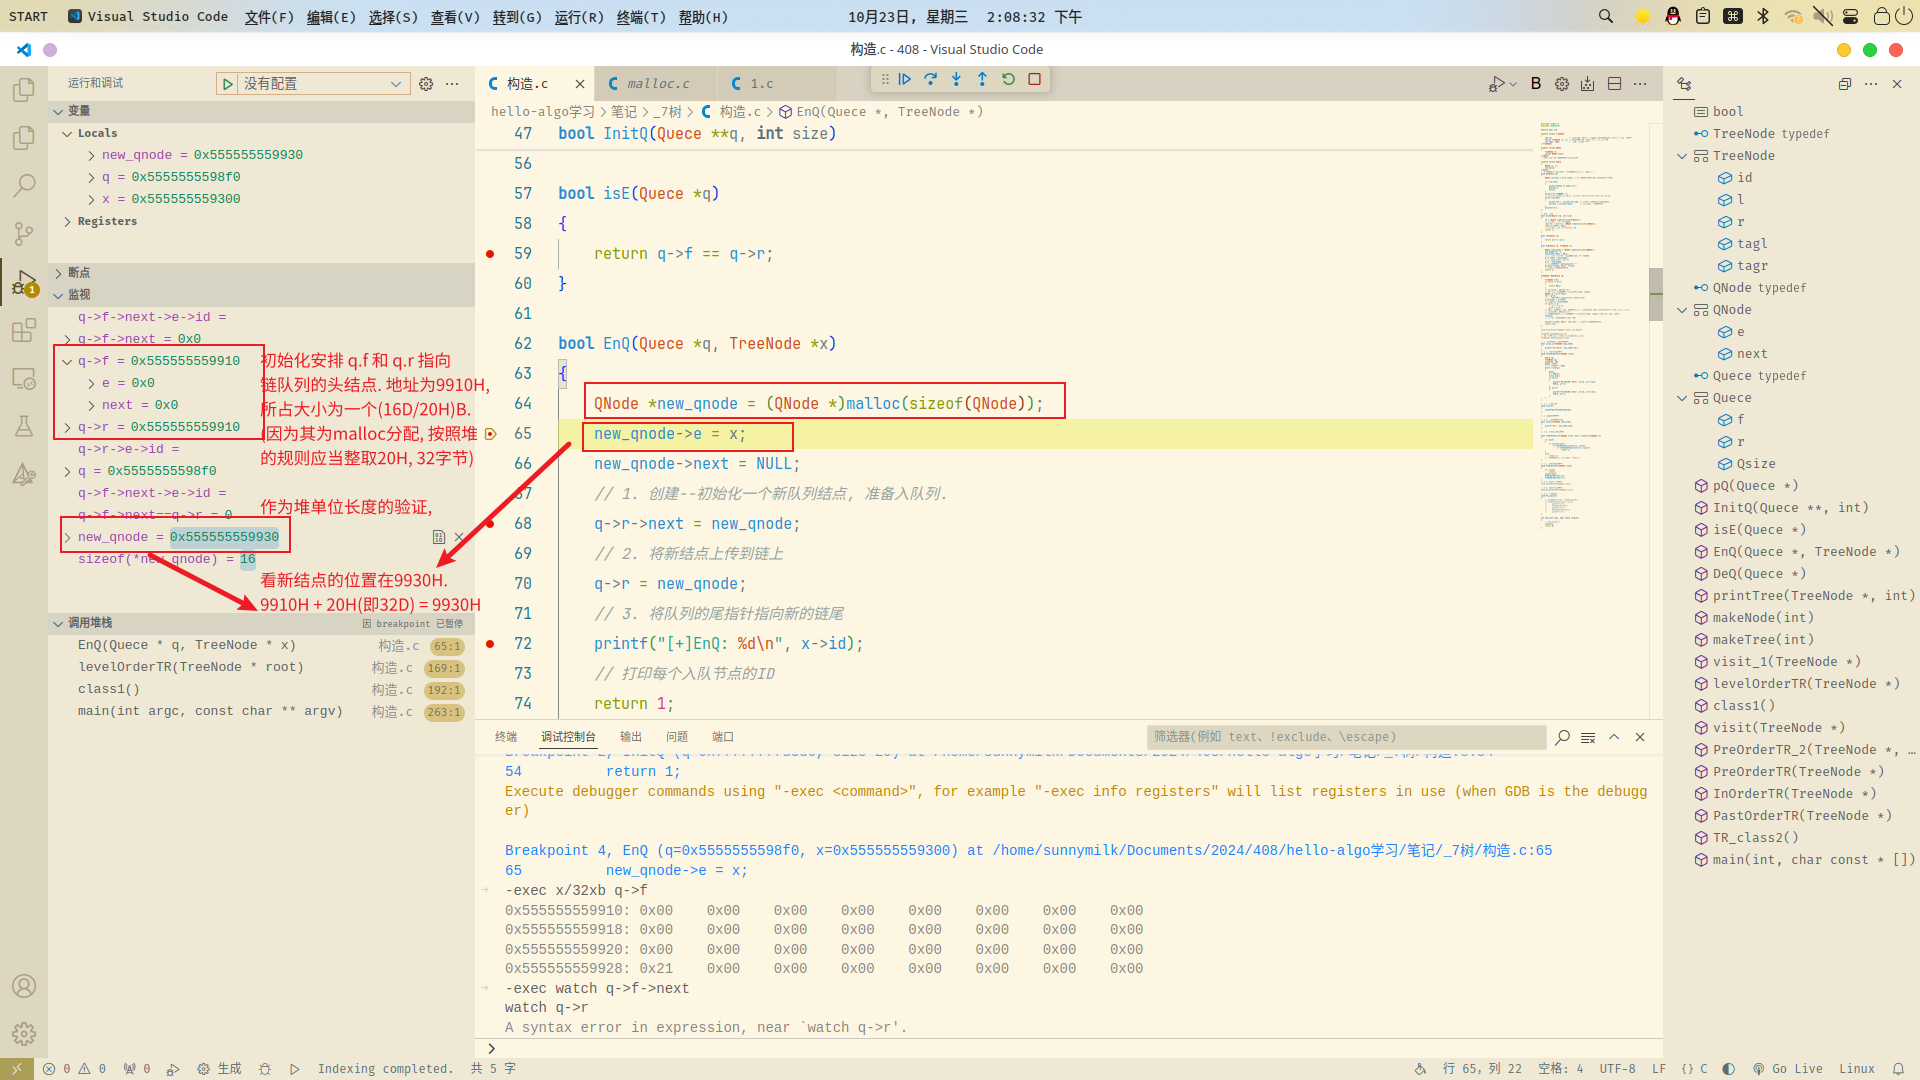1920x1080 pixels.
Task: Click the debug Continue button
Action: [x=905, y=80]
